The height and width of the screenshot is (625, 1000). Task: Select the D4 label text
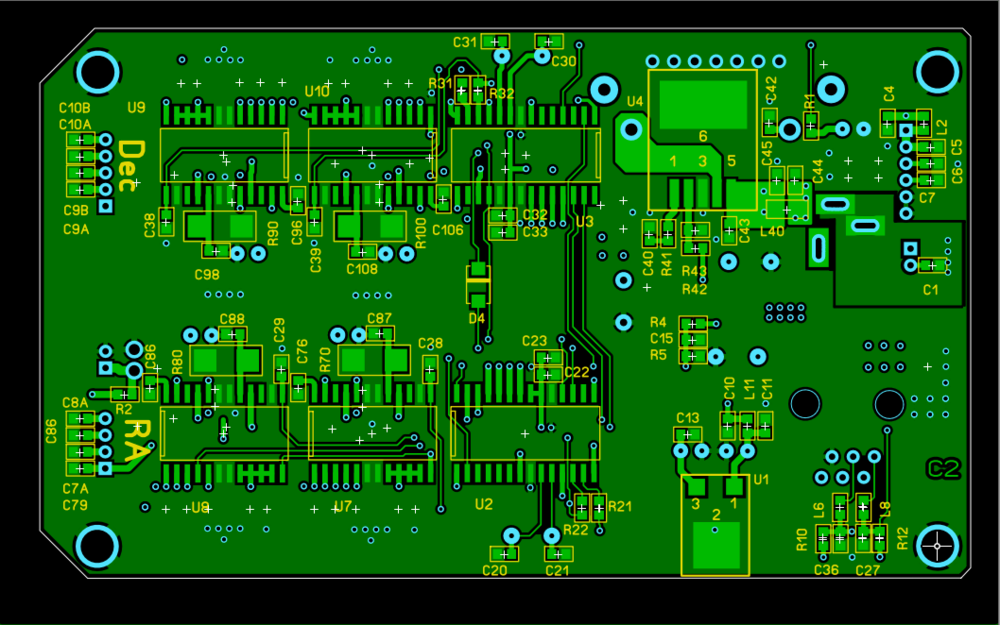click(x=477, y=318)
